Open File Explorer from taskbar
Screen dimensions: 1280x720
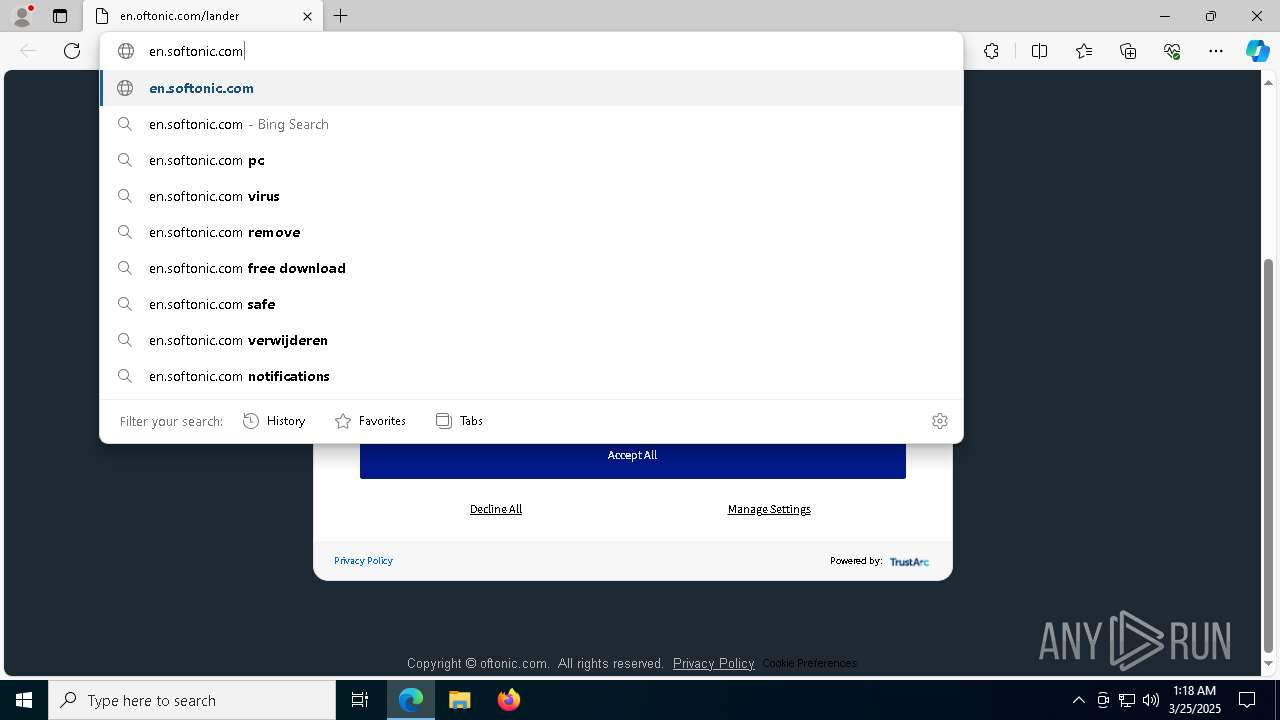459,700
